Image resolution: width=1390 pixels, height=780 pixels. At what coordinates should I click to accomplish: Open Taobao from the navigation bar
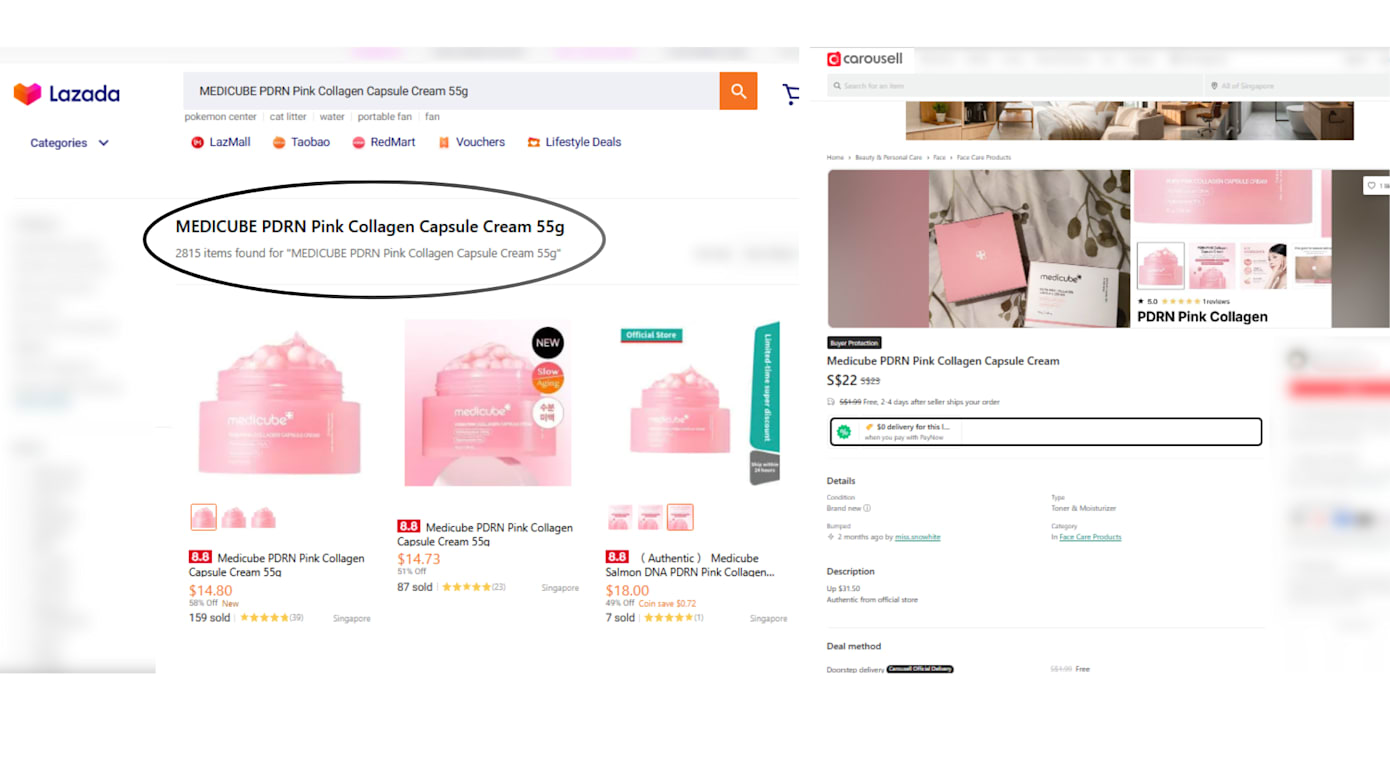(301, 142)
